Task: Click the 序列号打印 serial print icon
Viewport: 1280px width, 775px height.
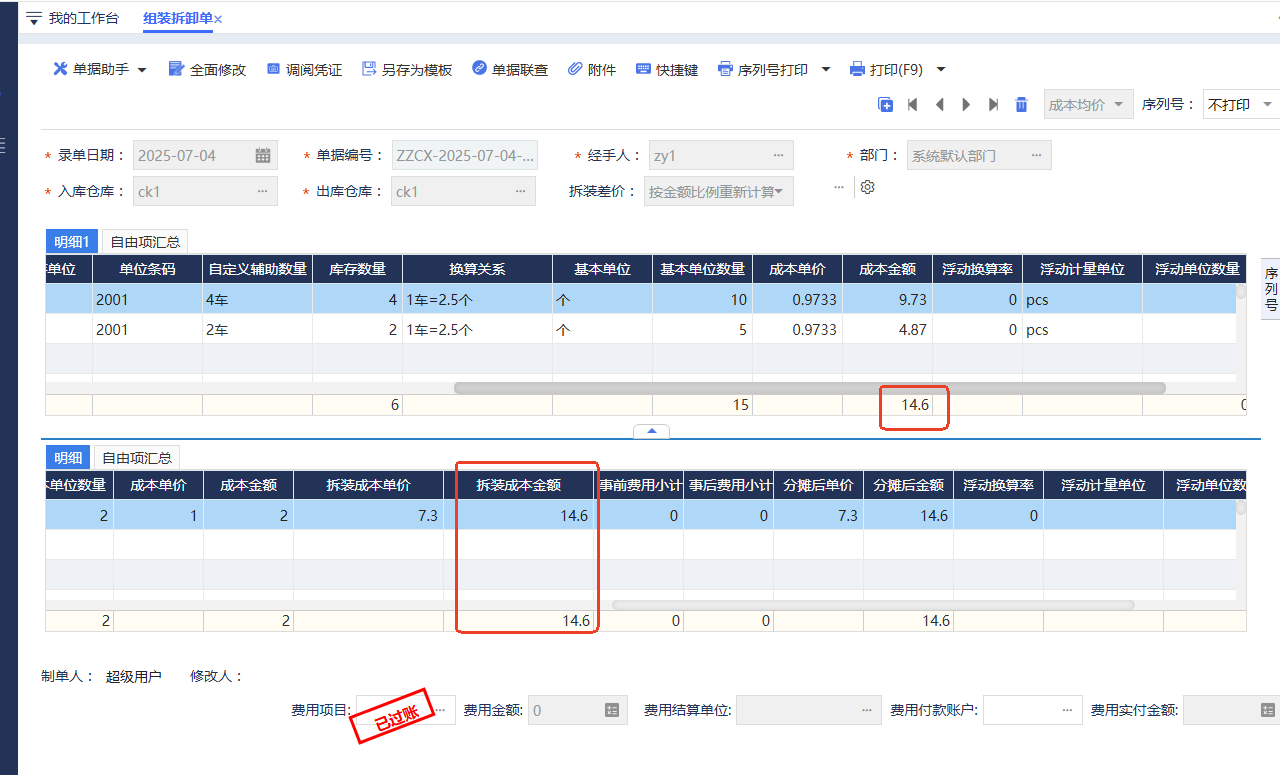Action: [726, 70]
